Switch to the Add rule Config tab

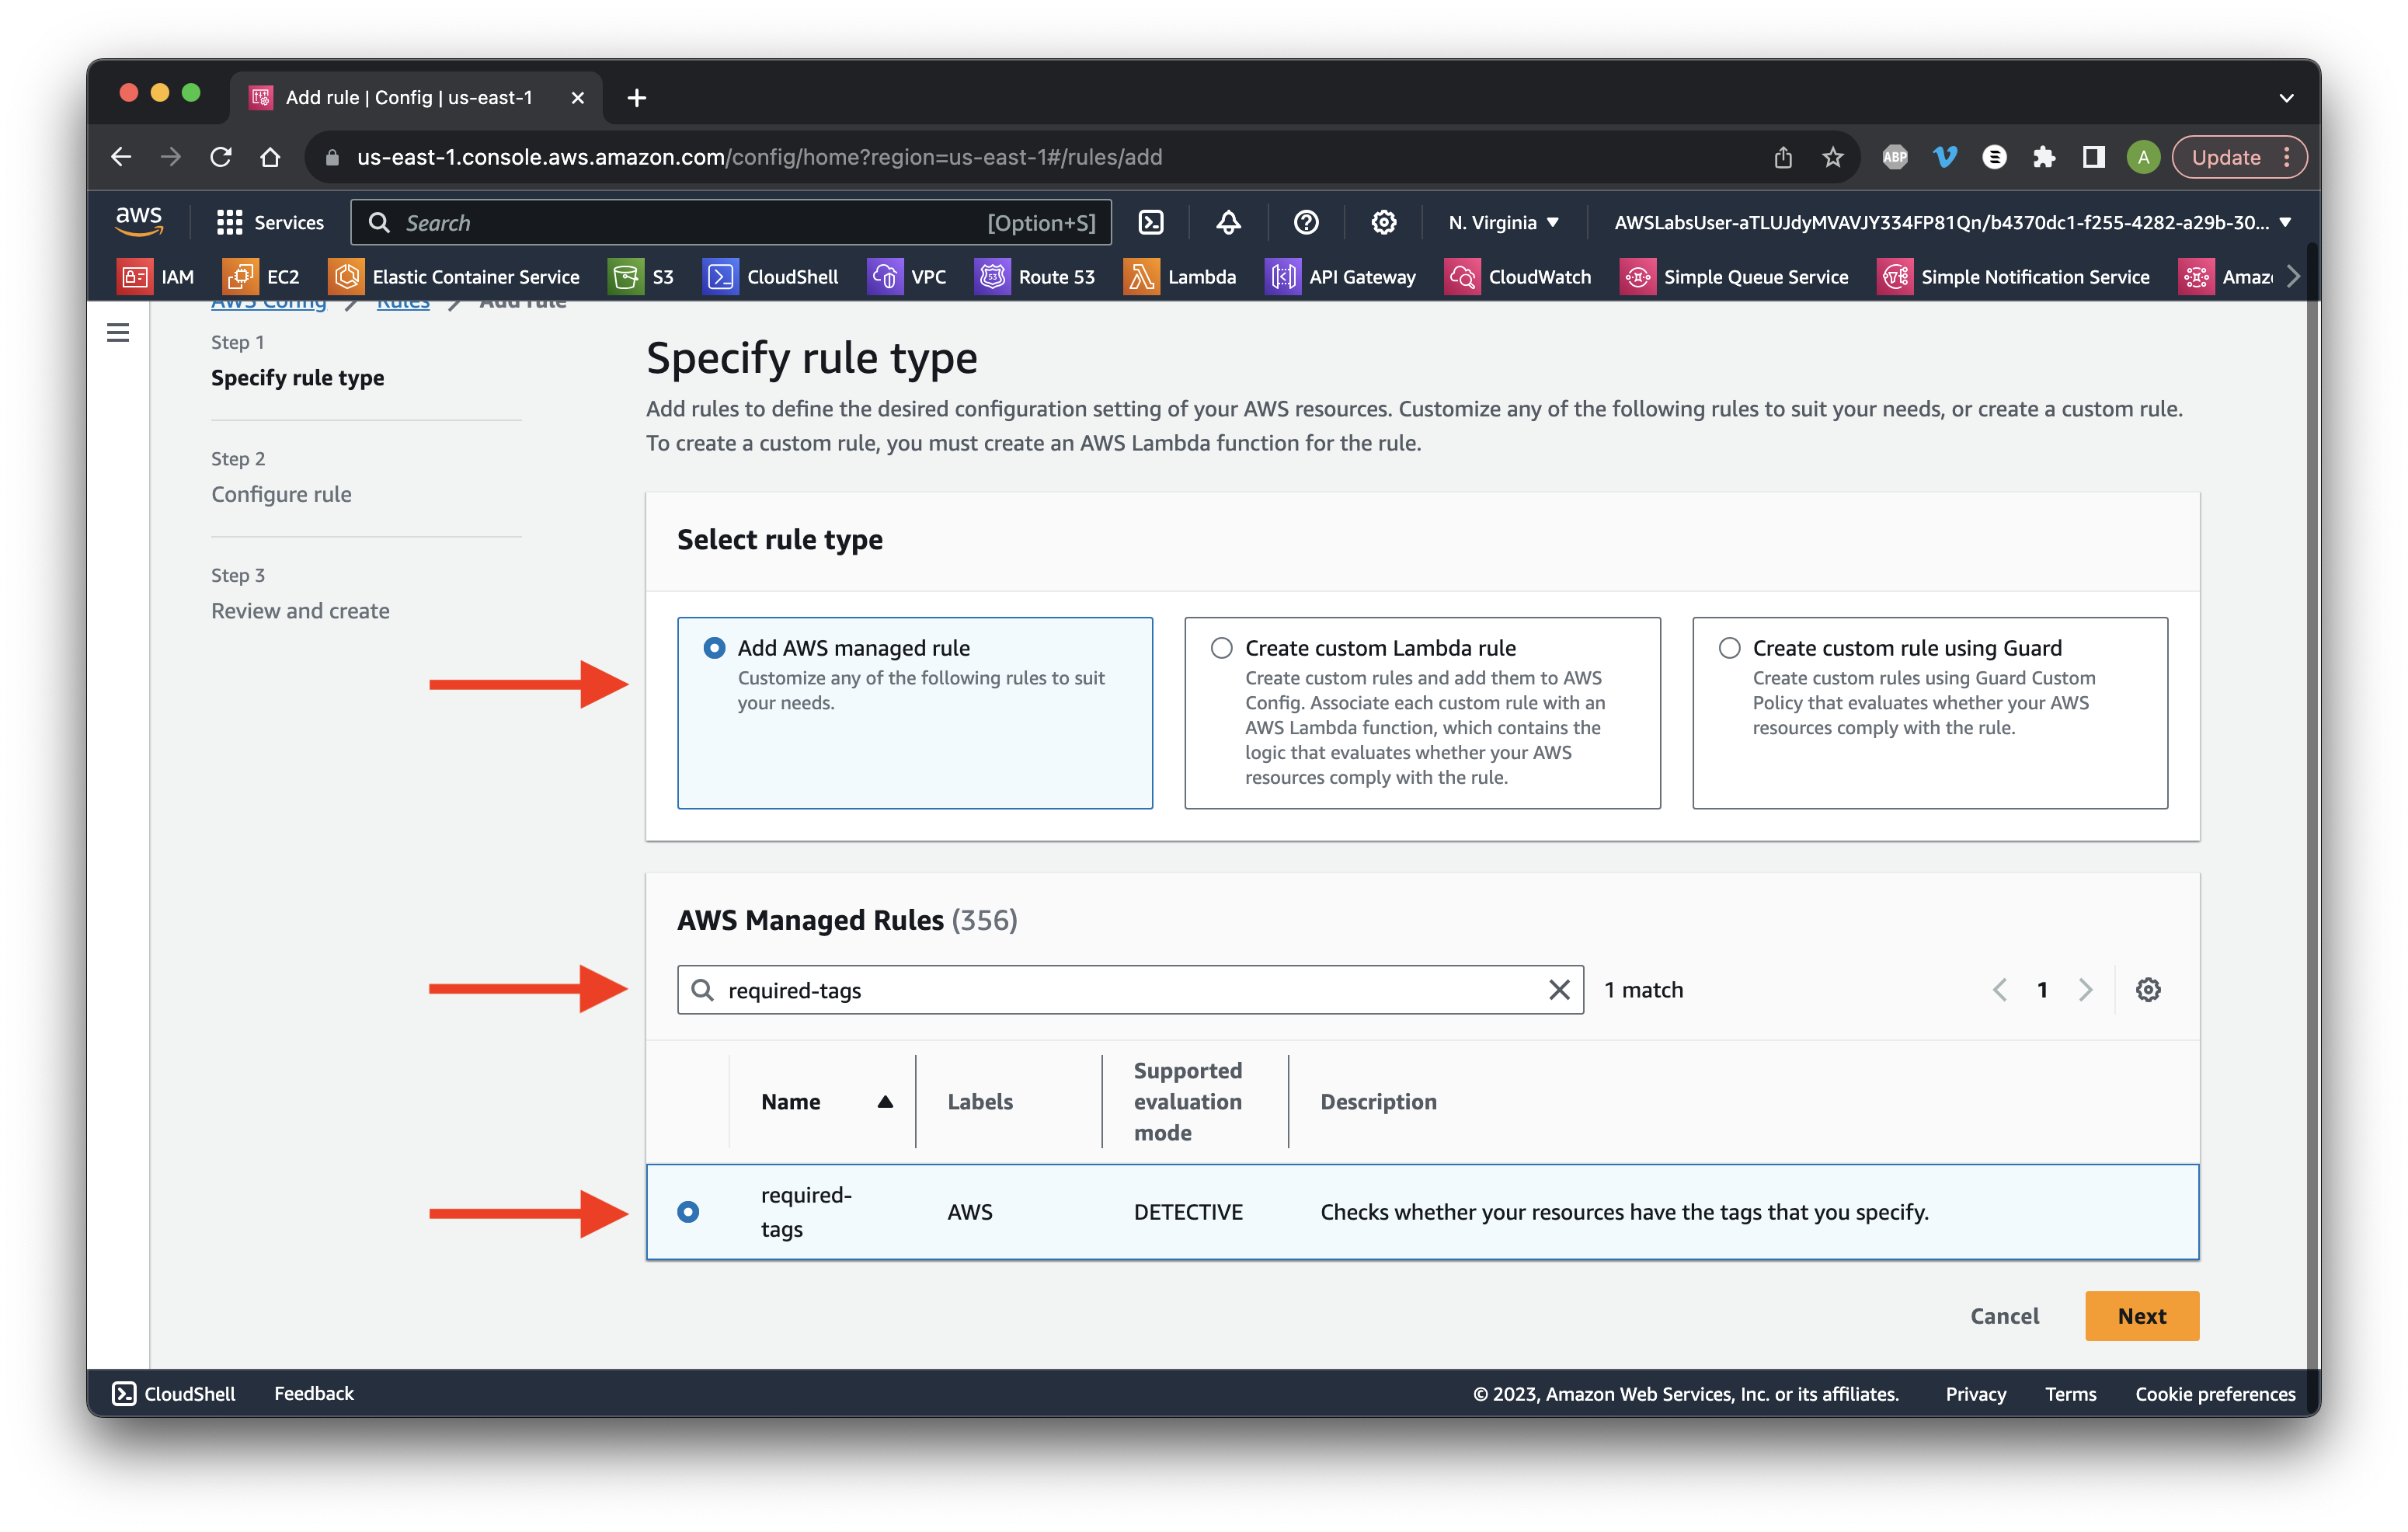pyautogui.click(x=415, y=97)
